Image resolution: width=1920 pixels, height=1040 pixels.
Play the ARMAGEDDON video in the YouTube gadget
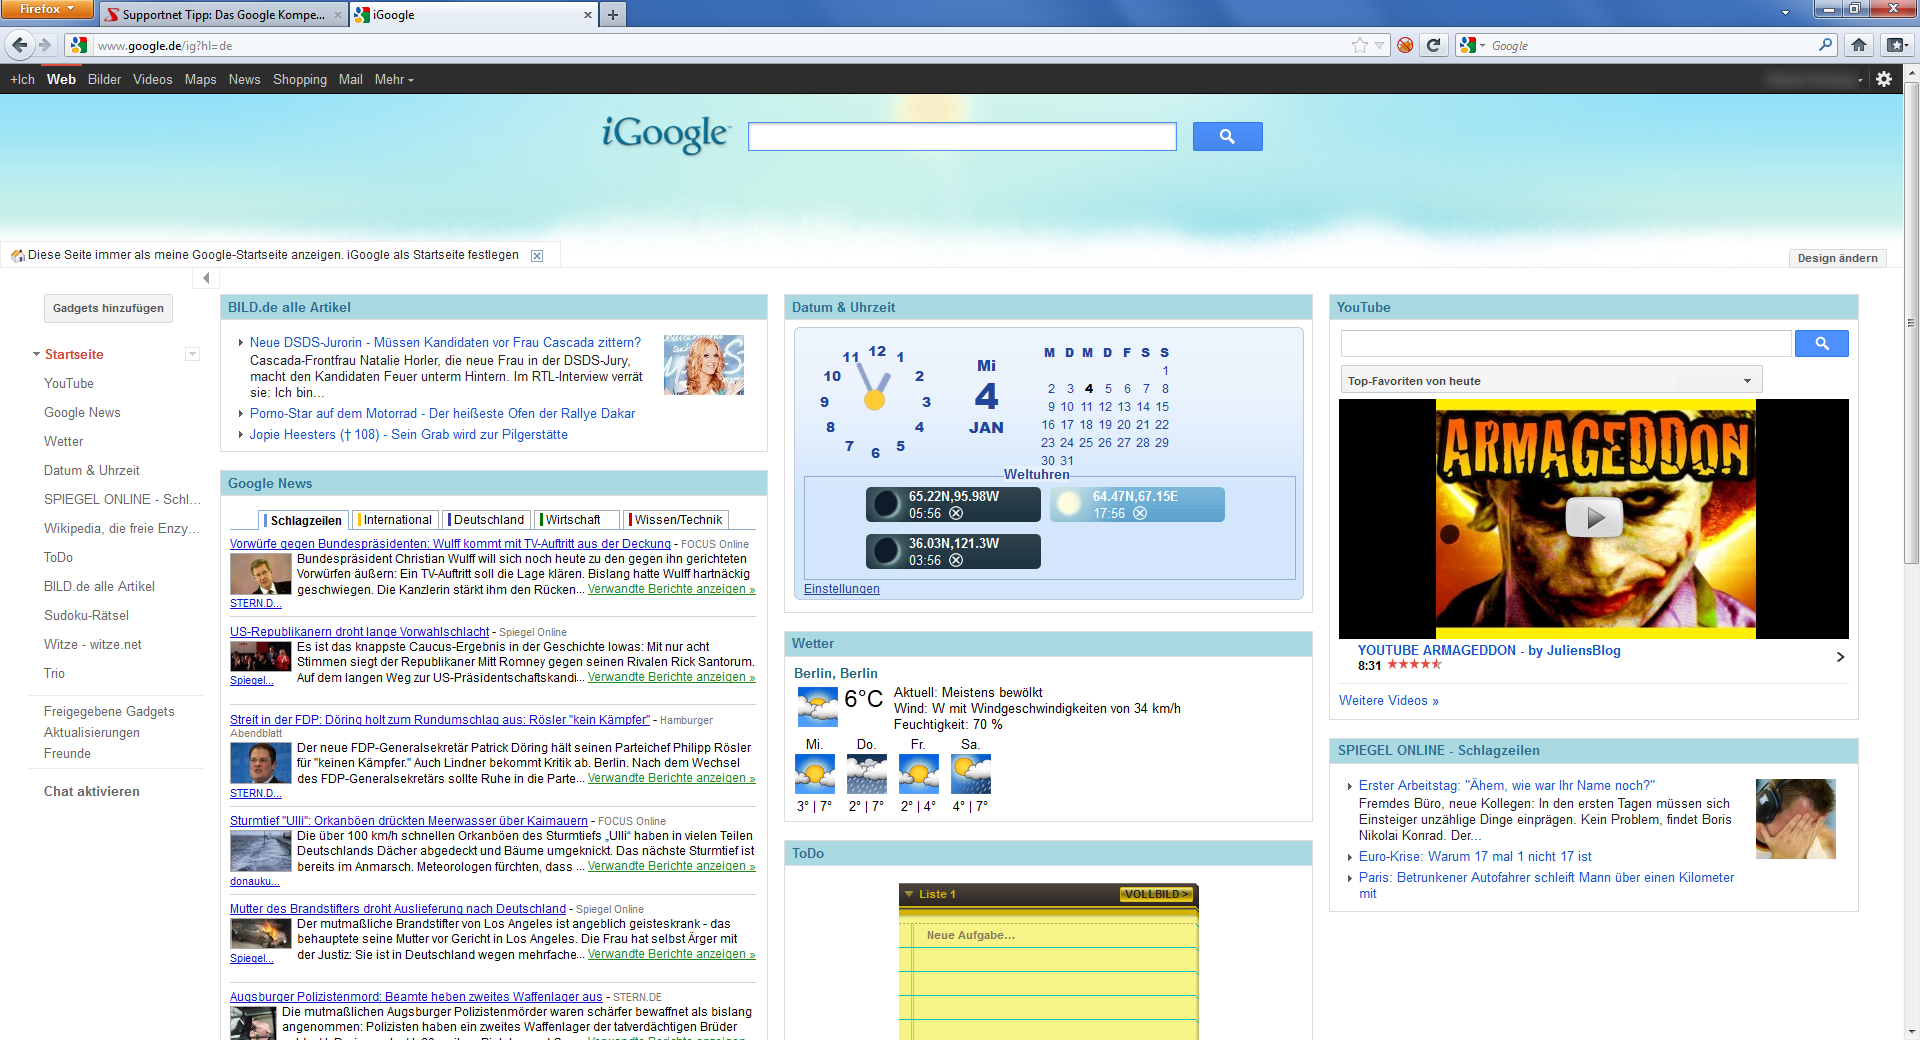pyautogui.click(x=1596, y=518)
